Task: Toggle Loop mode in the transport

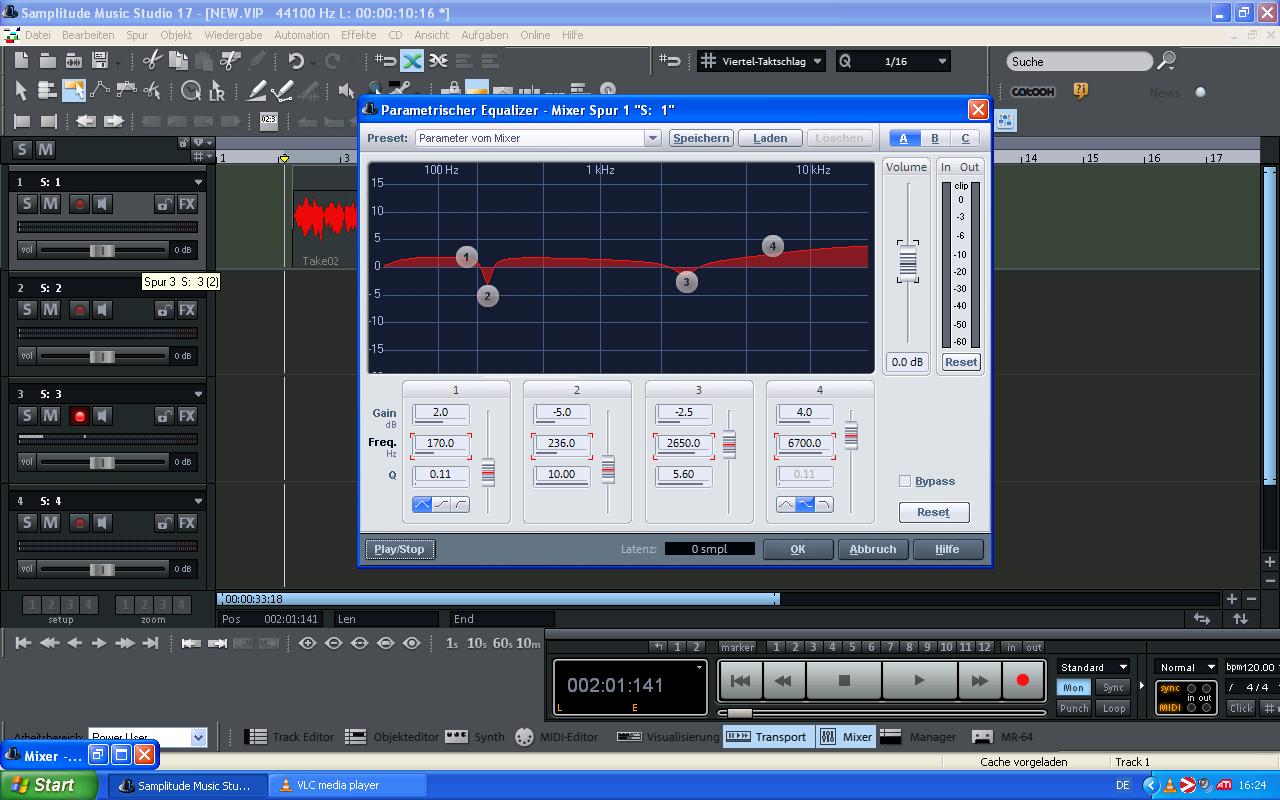Action: click(1113, 708)
